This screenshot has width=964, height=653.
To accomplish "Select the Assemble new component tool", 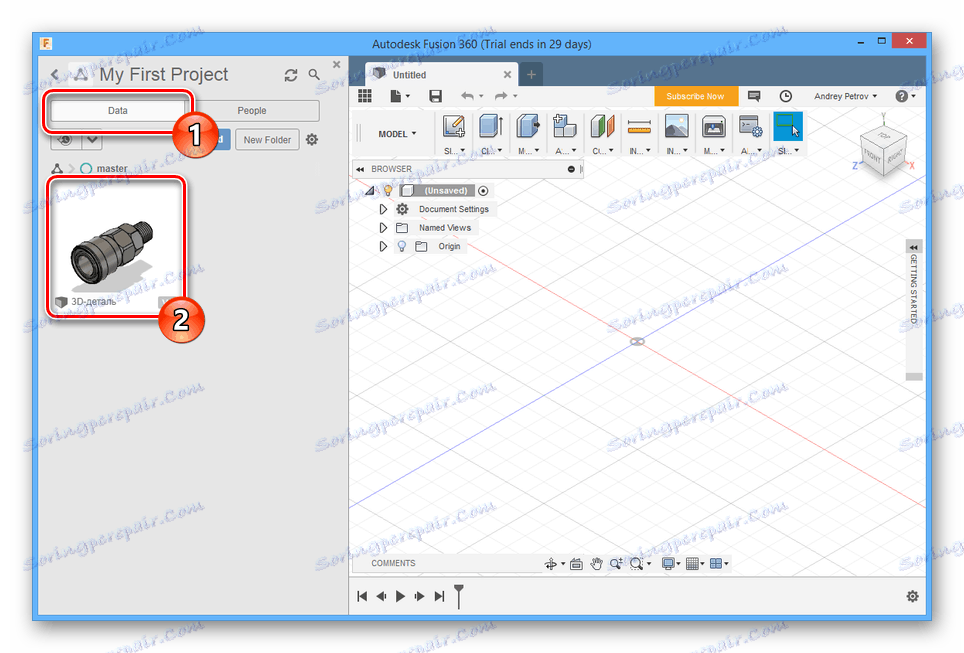I will (564, 127).
